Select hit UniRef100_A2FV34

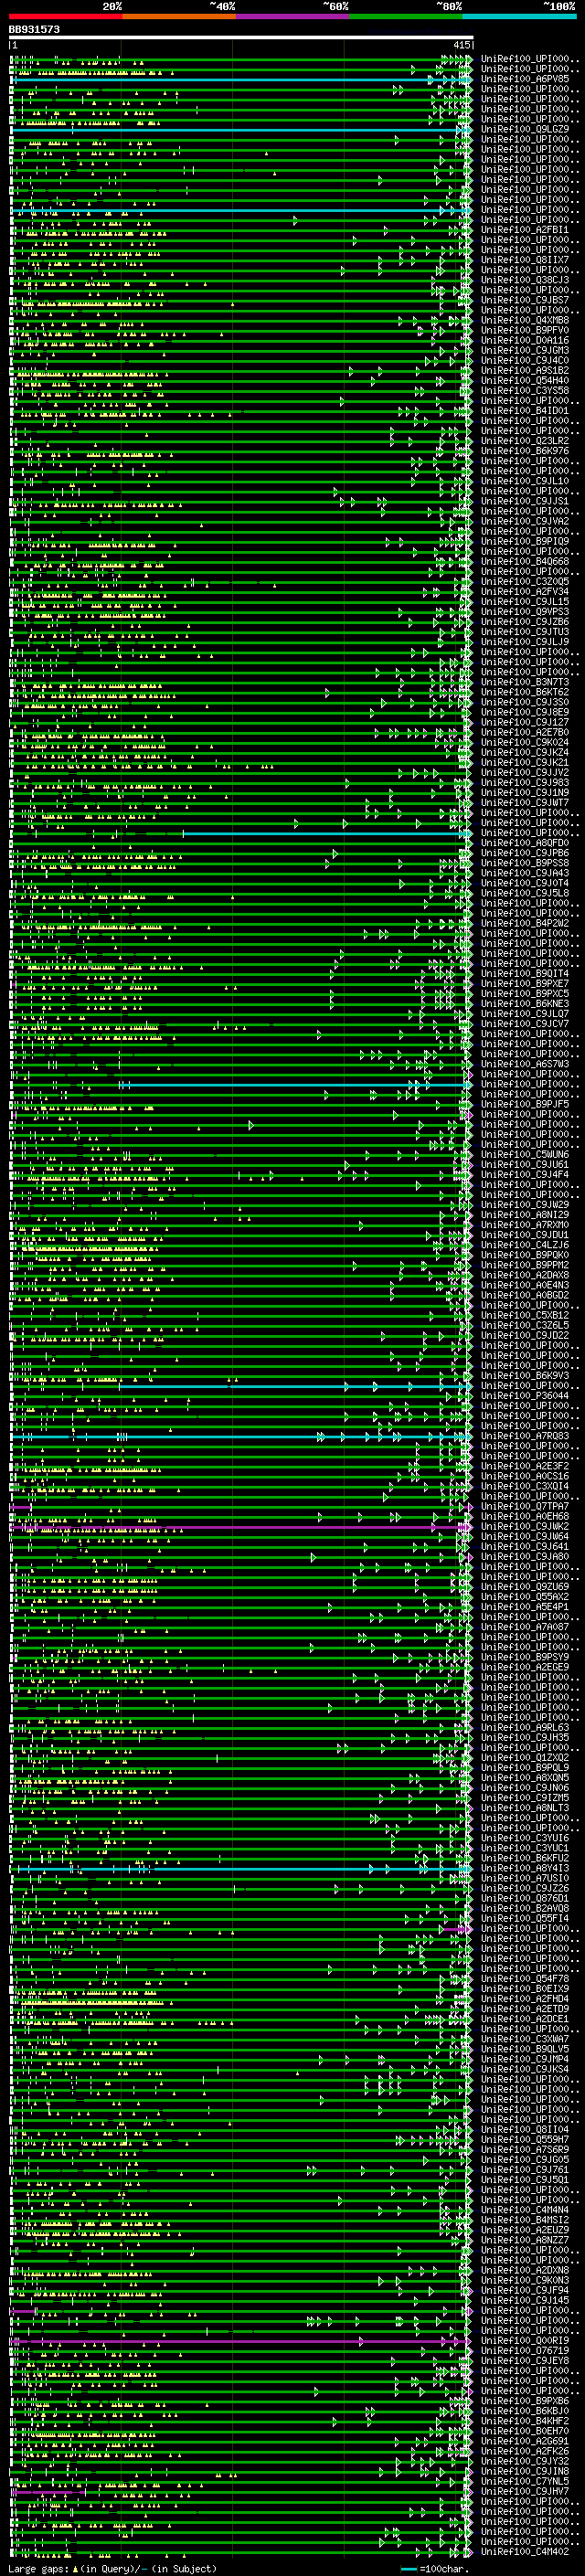tap(525, 591)
